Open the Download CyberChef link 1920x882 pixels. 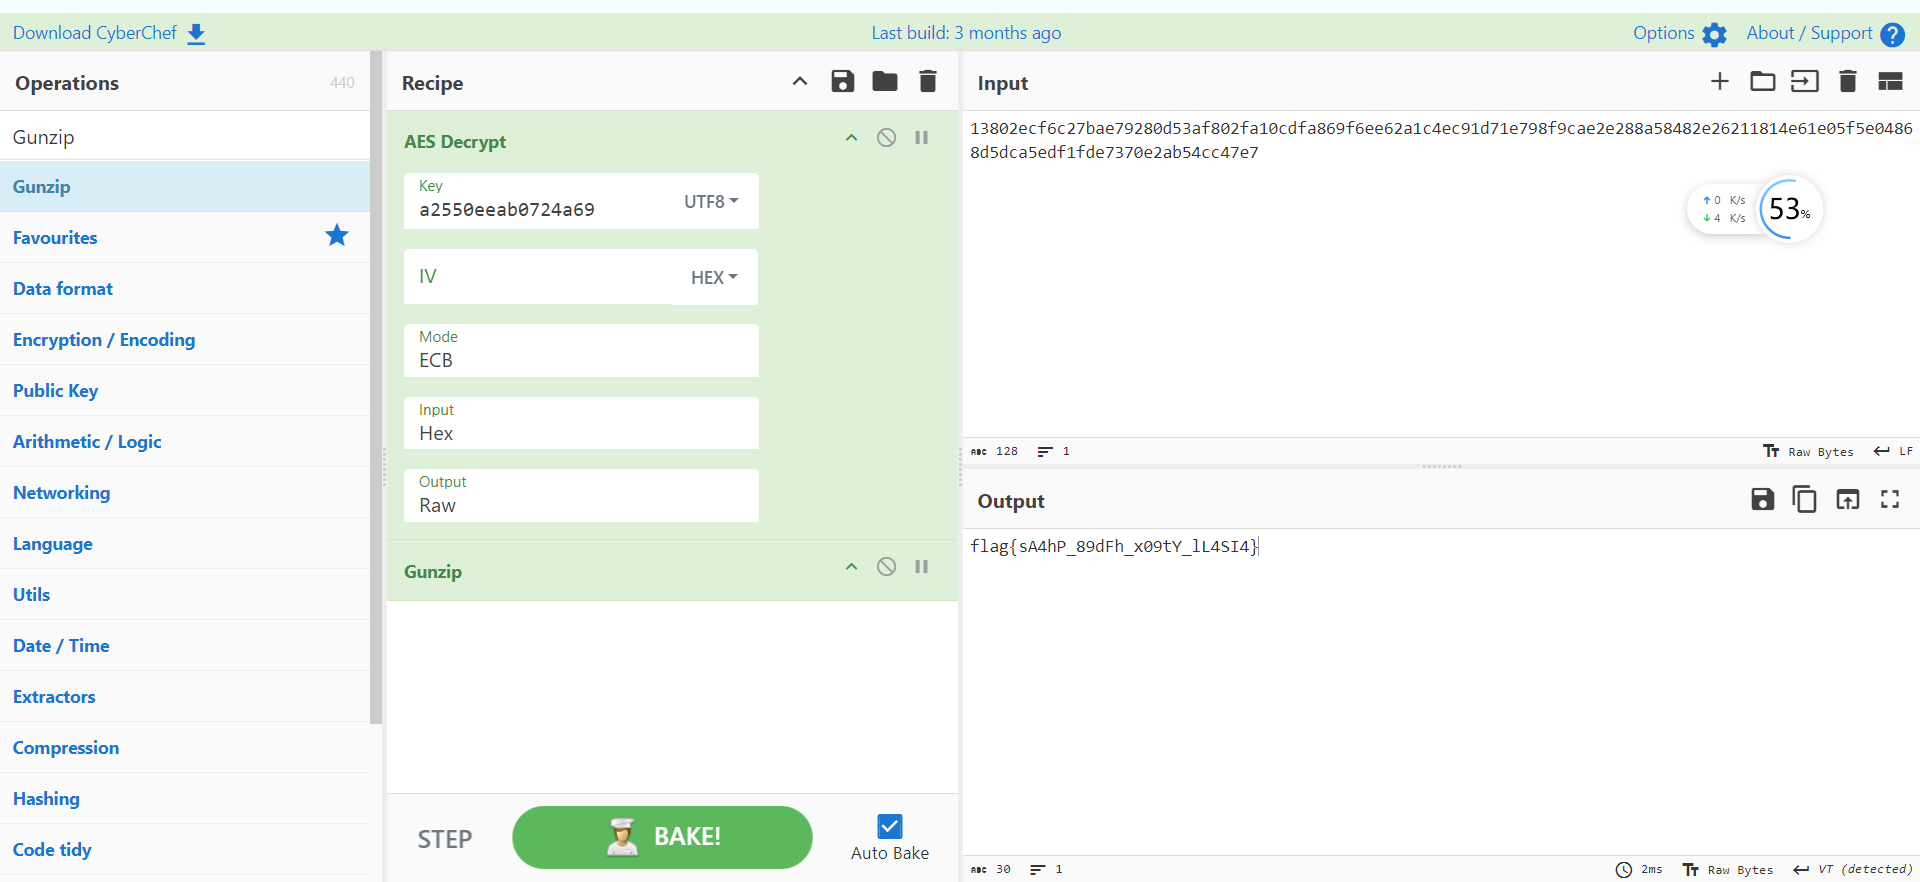pyautogui.click(x=95, y=33)
